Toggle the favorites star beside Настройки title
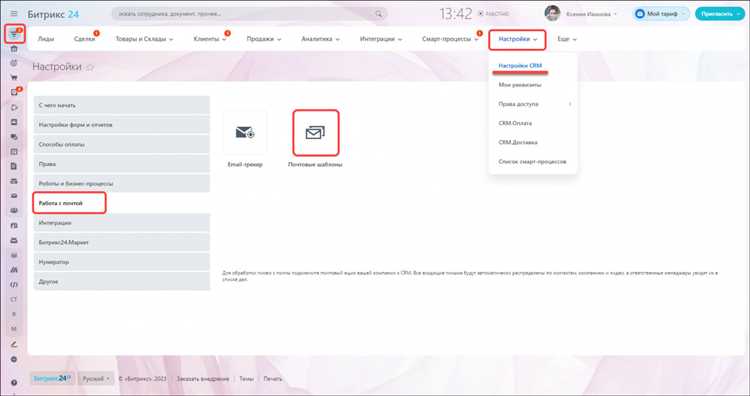The width and height of the screenshot is (750, 396). pyautogui.click(x=90, y=67)
